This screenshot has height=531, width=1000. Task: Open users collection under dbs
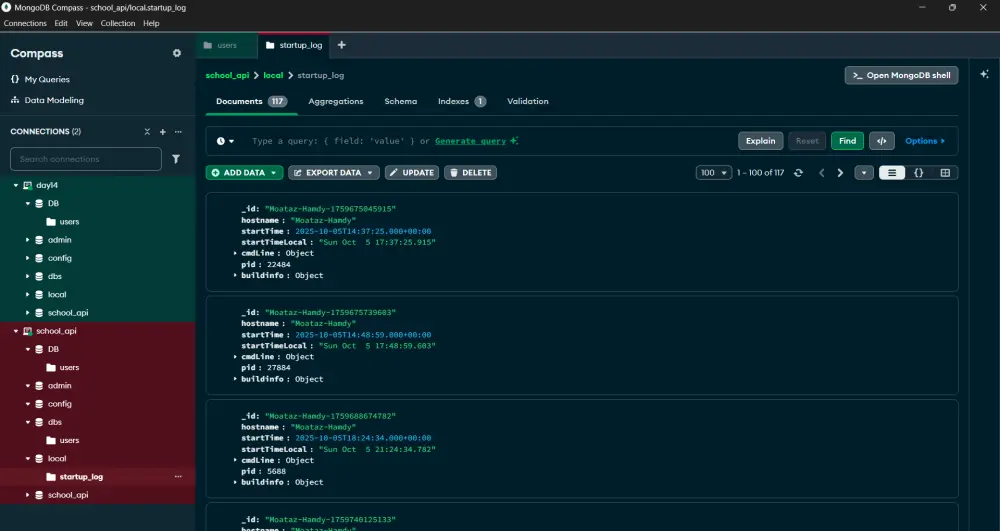69,440
